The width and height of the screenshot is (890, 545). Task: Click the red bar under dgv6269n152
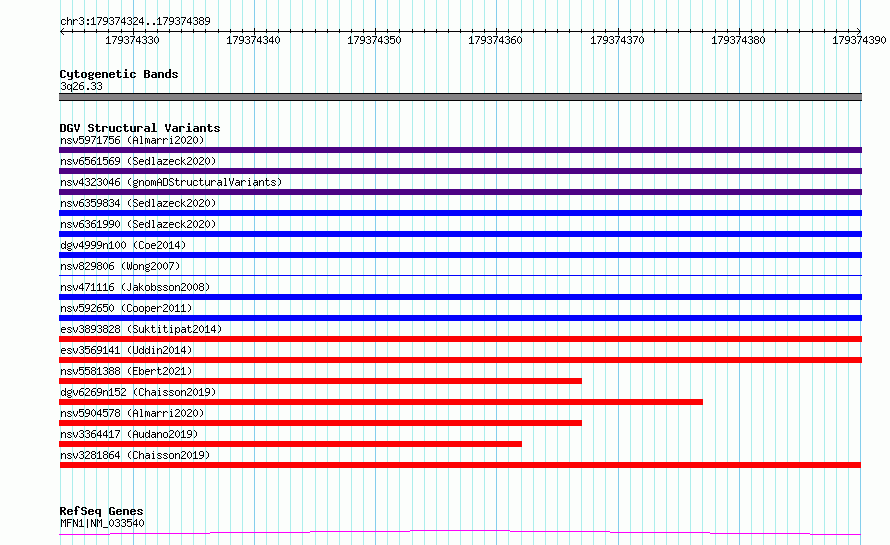(x=381, y=402)
